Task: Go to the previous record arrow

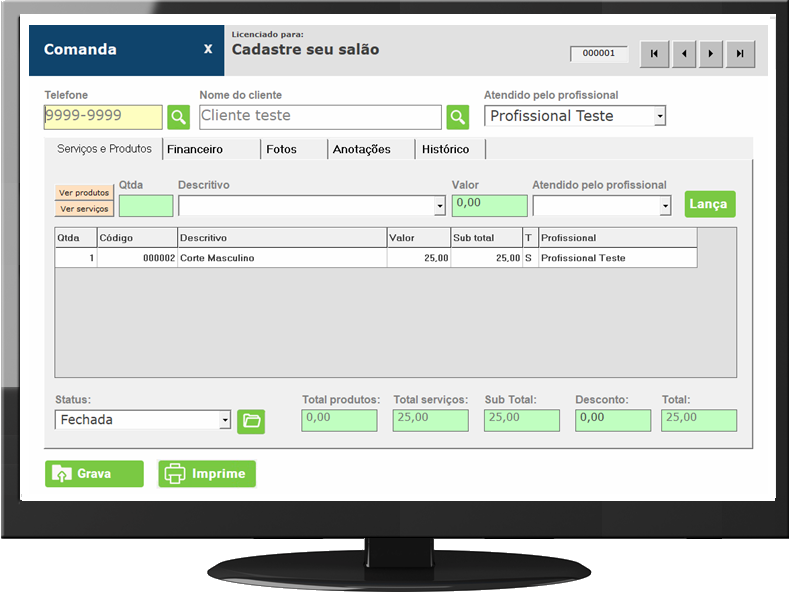Action: pos(683,54)
